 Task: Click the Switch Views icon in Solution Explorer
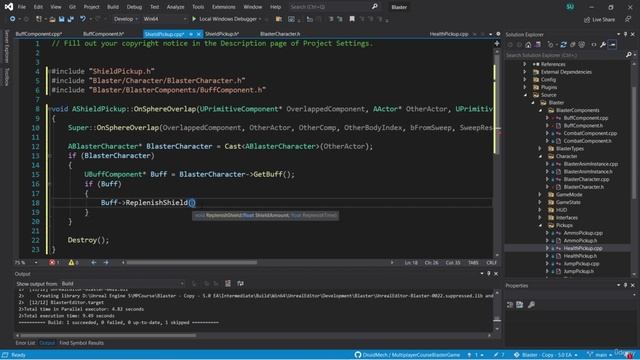(538, 45)
